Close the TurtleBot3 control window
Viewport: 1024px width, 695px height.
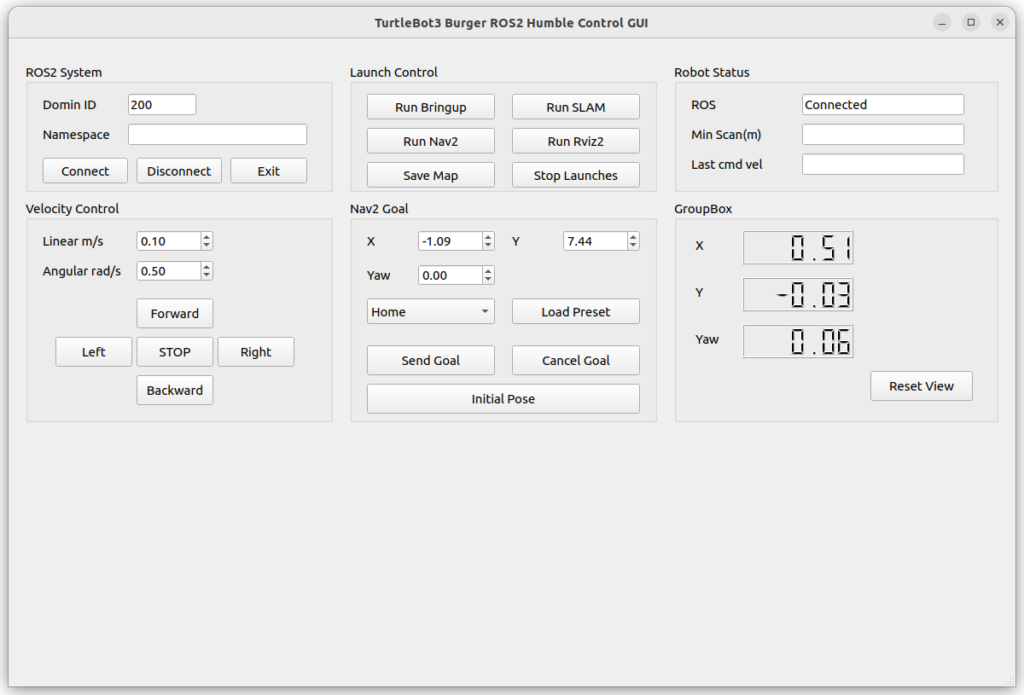[1000, 23]
